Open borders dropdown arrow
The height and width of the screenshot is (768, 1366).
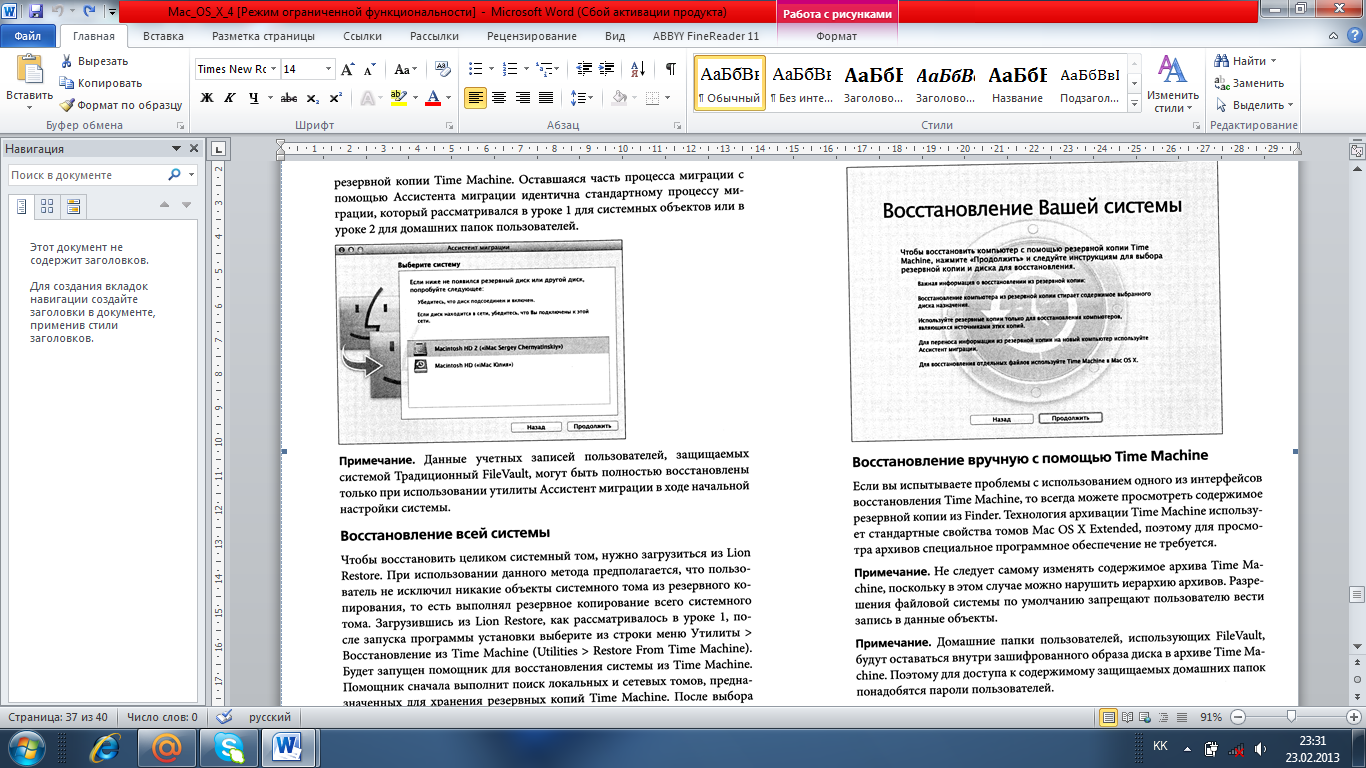[x=669, y=98]
